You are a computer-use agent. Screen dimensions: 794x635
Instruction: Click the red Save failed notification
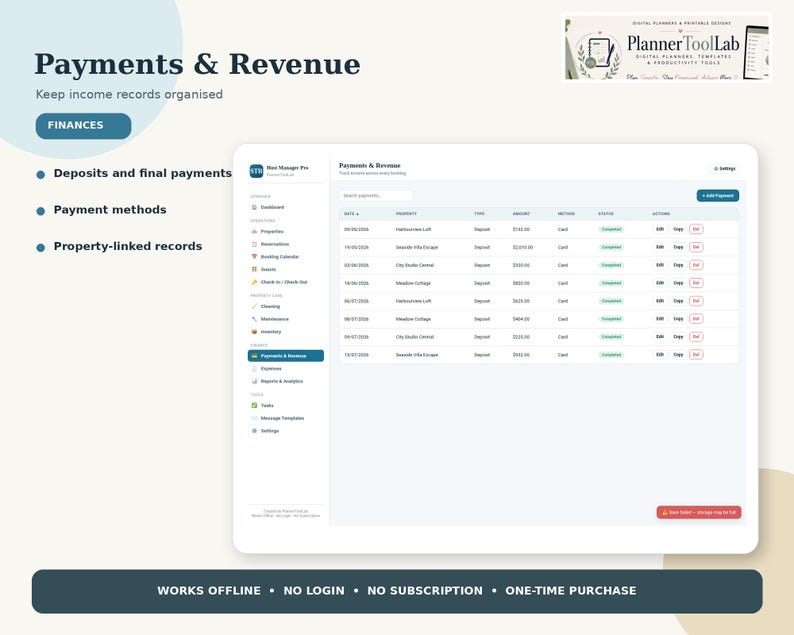point(699,512)
